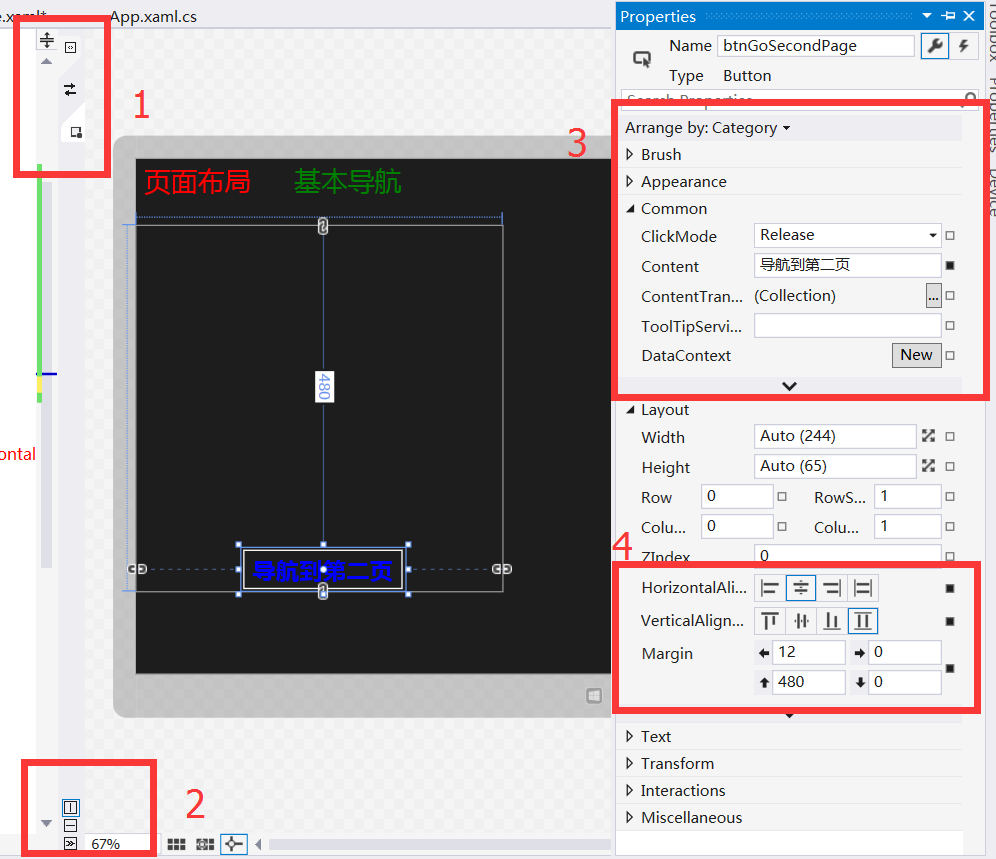
Task: Select Center horizontal alignment
Action: tap(801, 588)
